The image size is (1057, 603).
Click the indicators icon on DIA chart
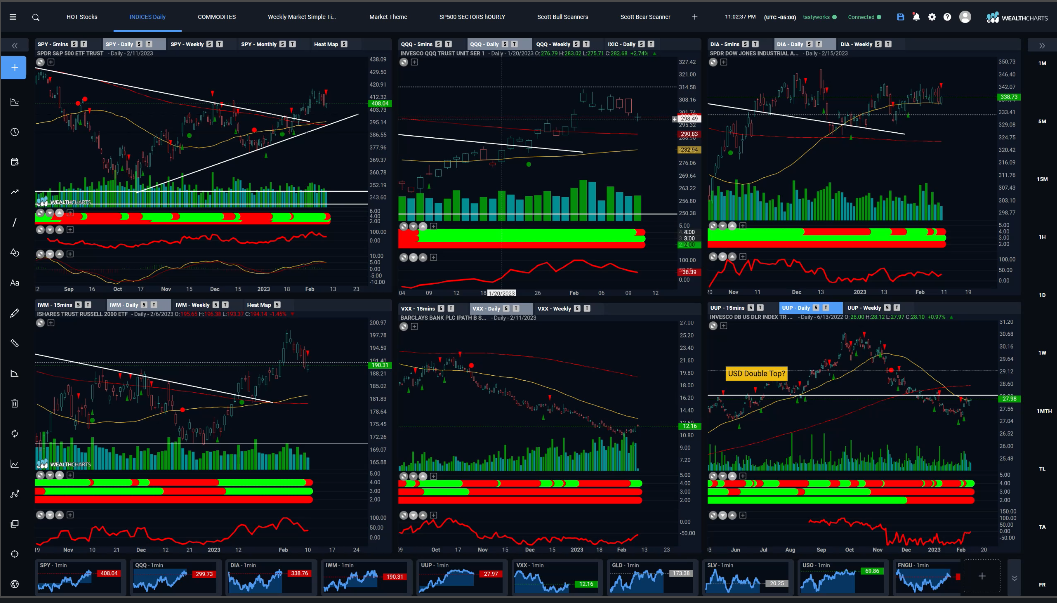point(713,62)
